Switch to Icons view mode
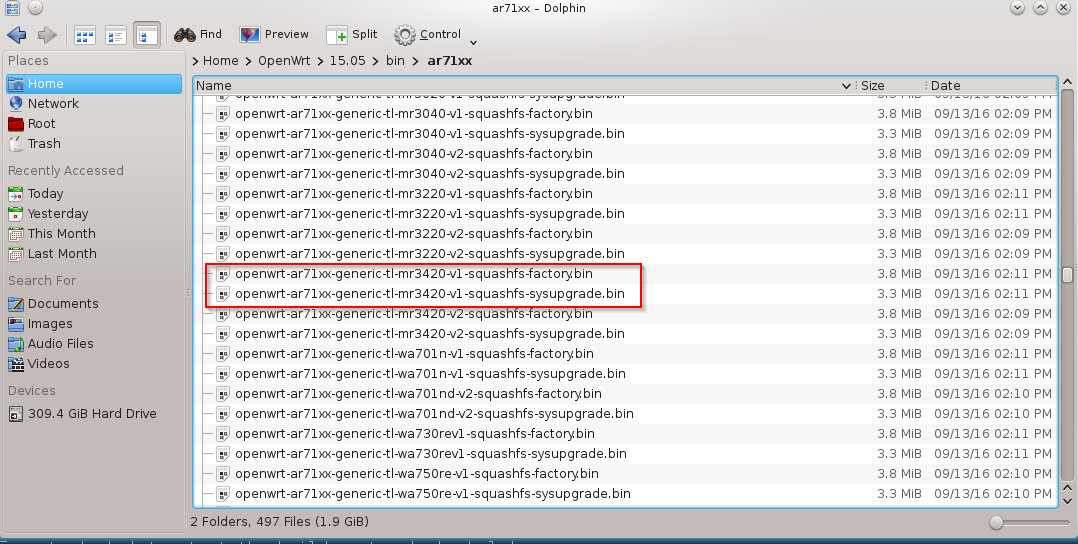The image size is (1078, 544). [x=84, y=35]
